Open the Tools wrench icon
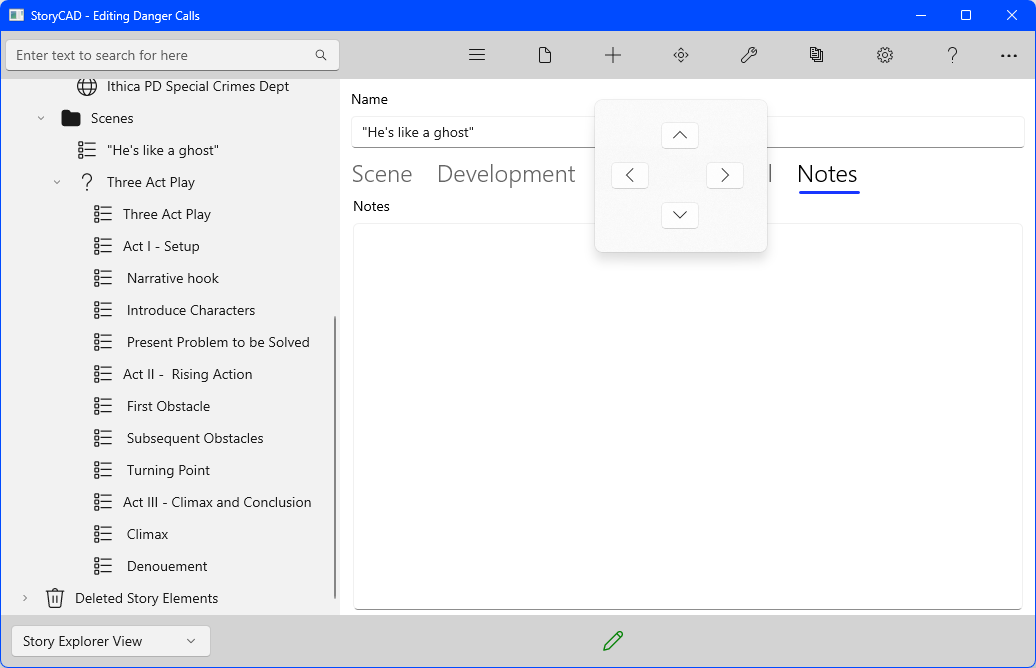The height and width of the screenshot is (668, 1036). [x=749, y=55]
